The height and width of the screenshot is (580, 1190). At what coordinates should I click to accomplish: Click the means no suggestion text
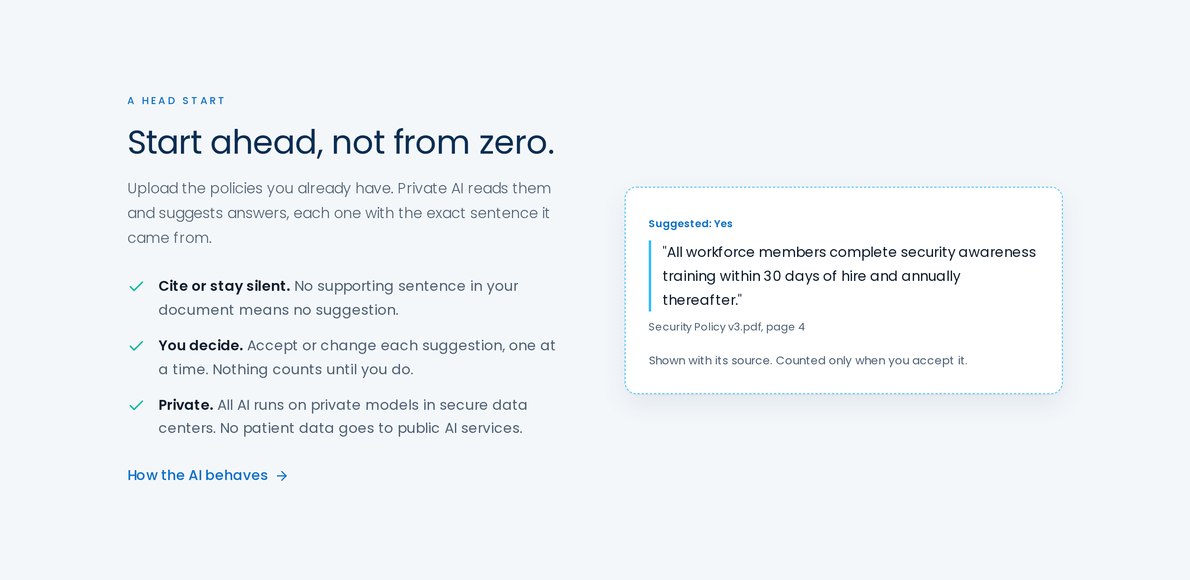[x=318, y=310]
